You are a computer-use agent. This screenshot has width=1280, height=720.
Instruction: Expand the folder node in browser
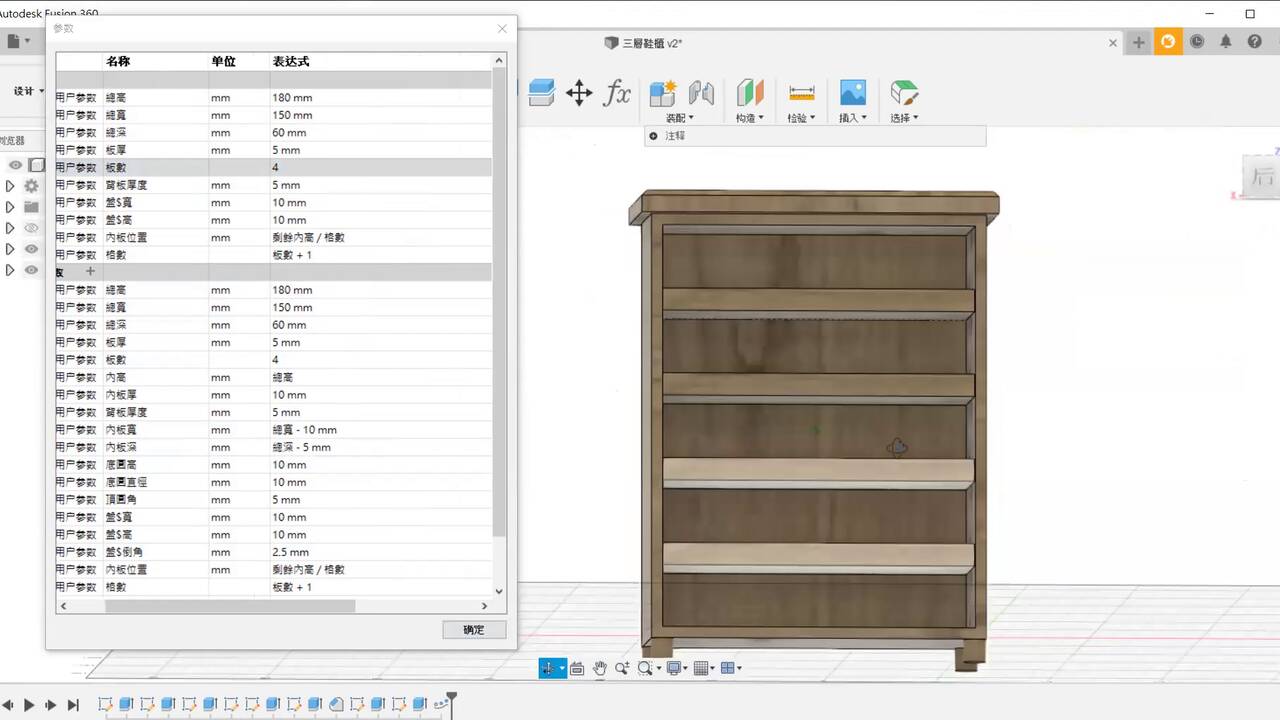coord(10,207)
